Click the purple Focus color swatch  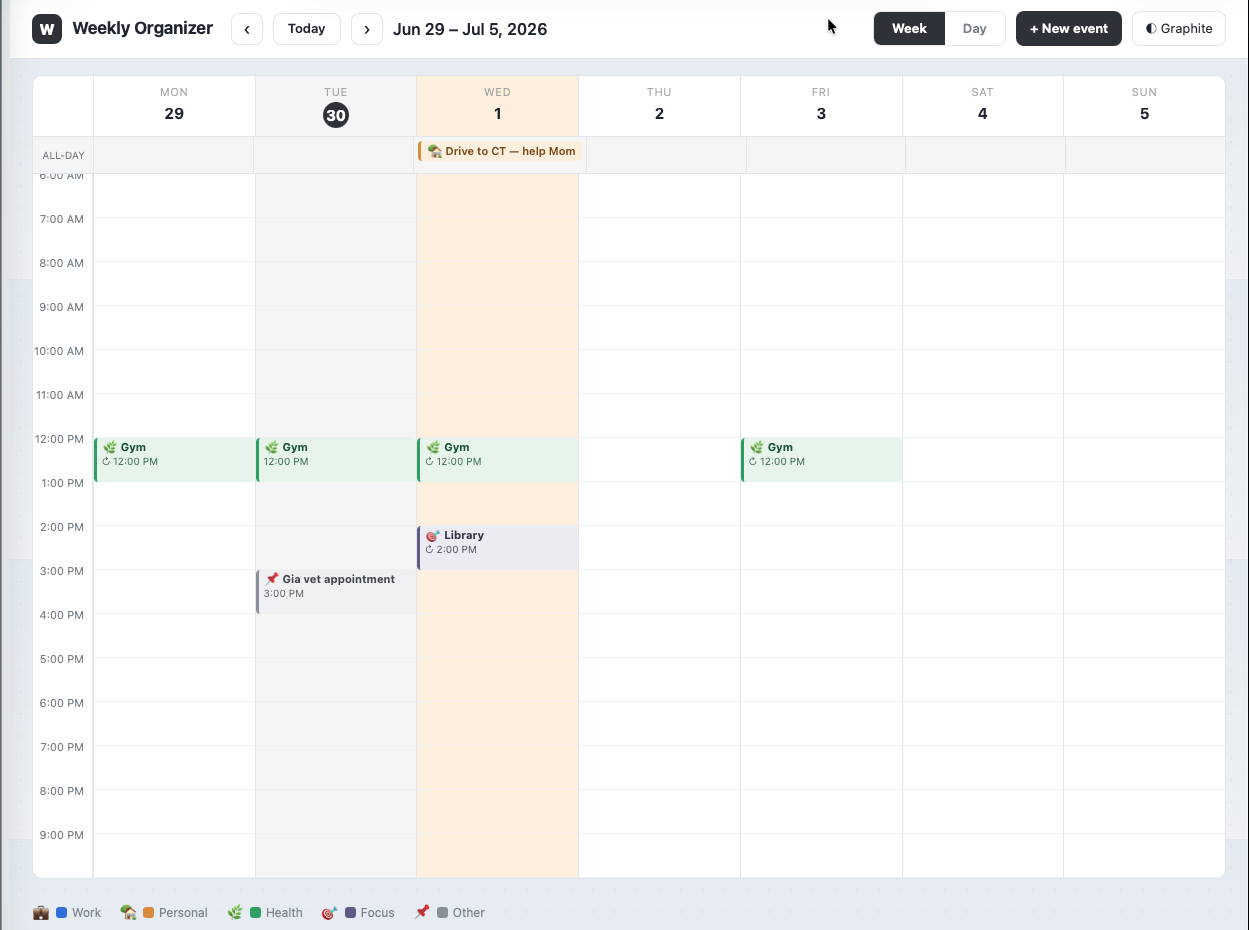click(350, 913)
